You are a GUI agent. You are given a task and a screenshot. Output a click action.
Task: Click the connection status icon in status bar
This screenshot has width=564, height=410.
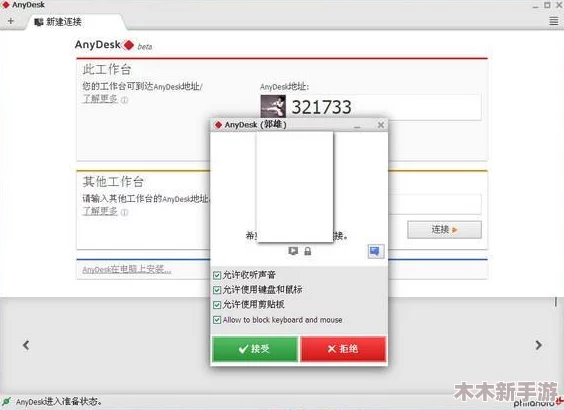pyautogui.click(x=6, y=401)
